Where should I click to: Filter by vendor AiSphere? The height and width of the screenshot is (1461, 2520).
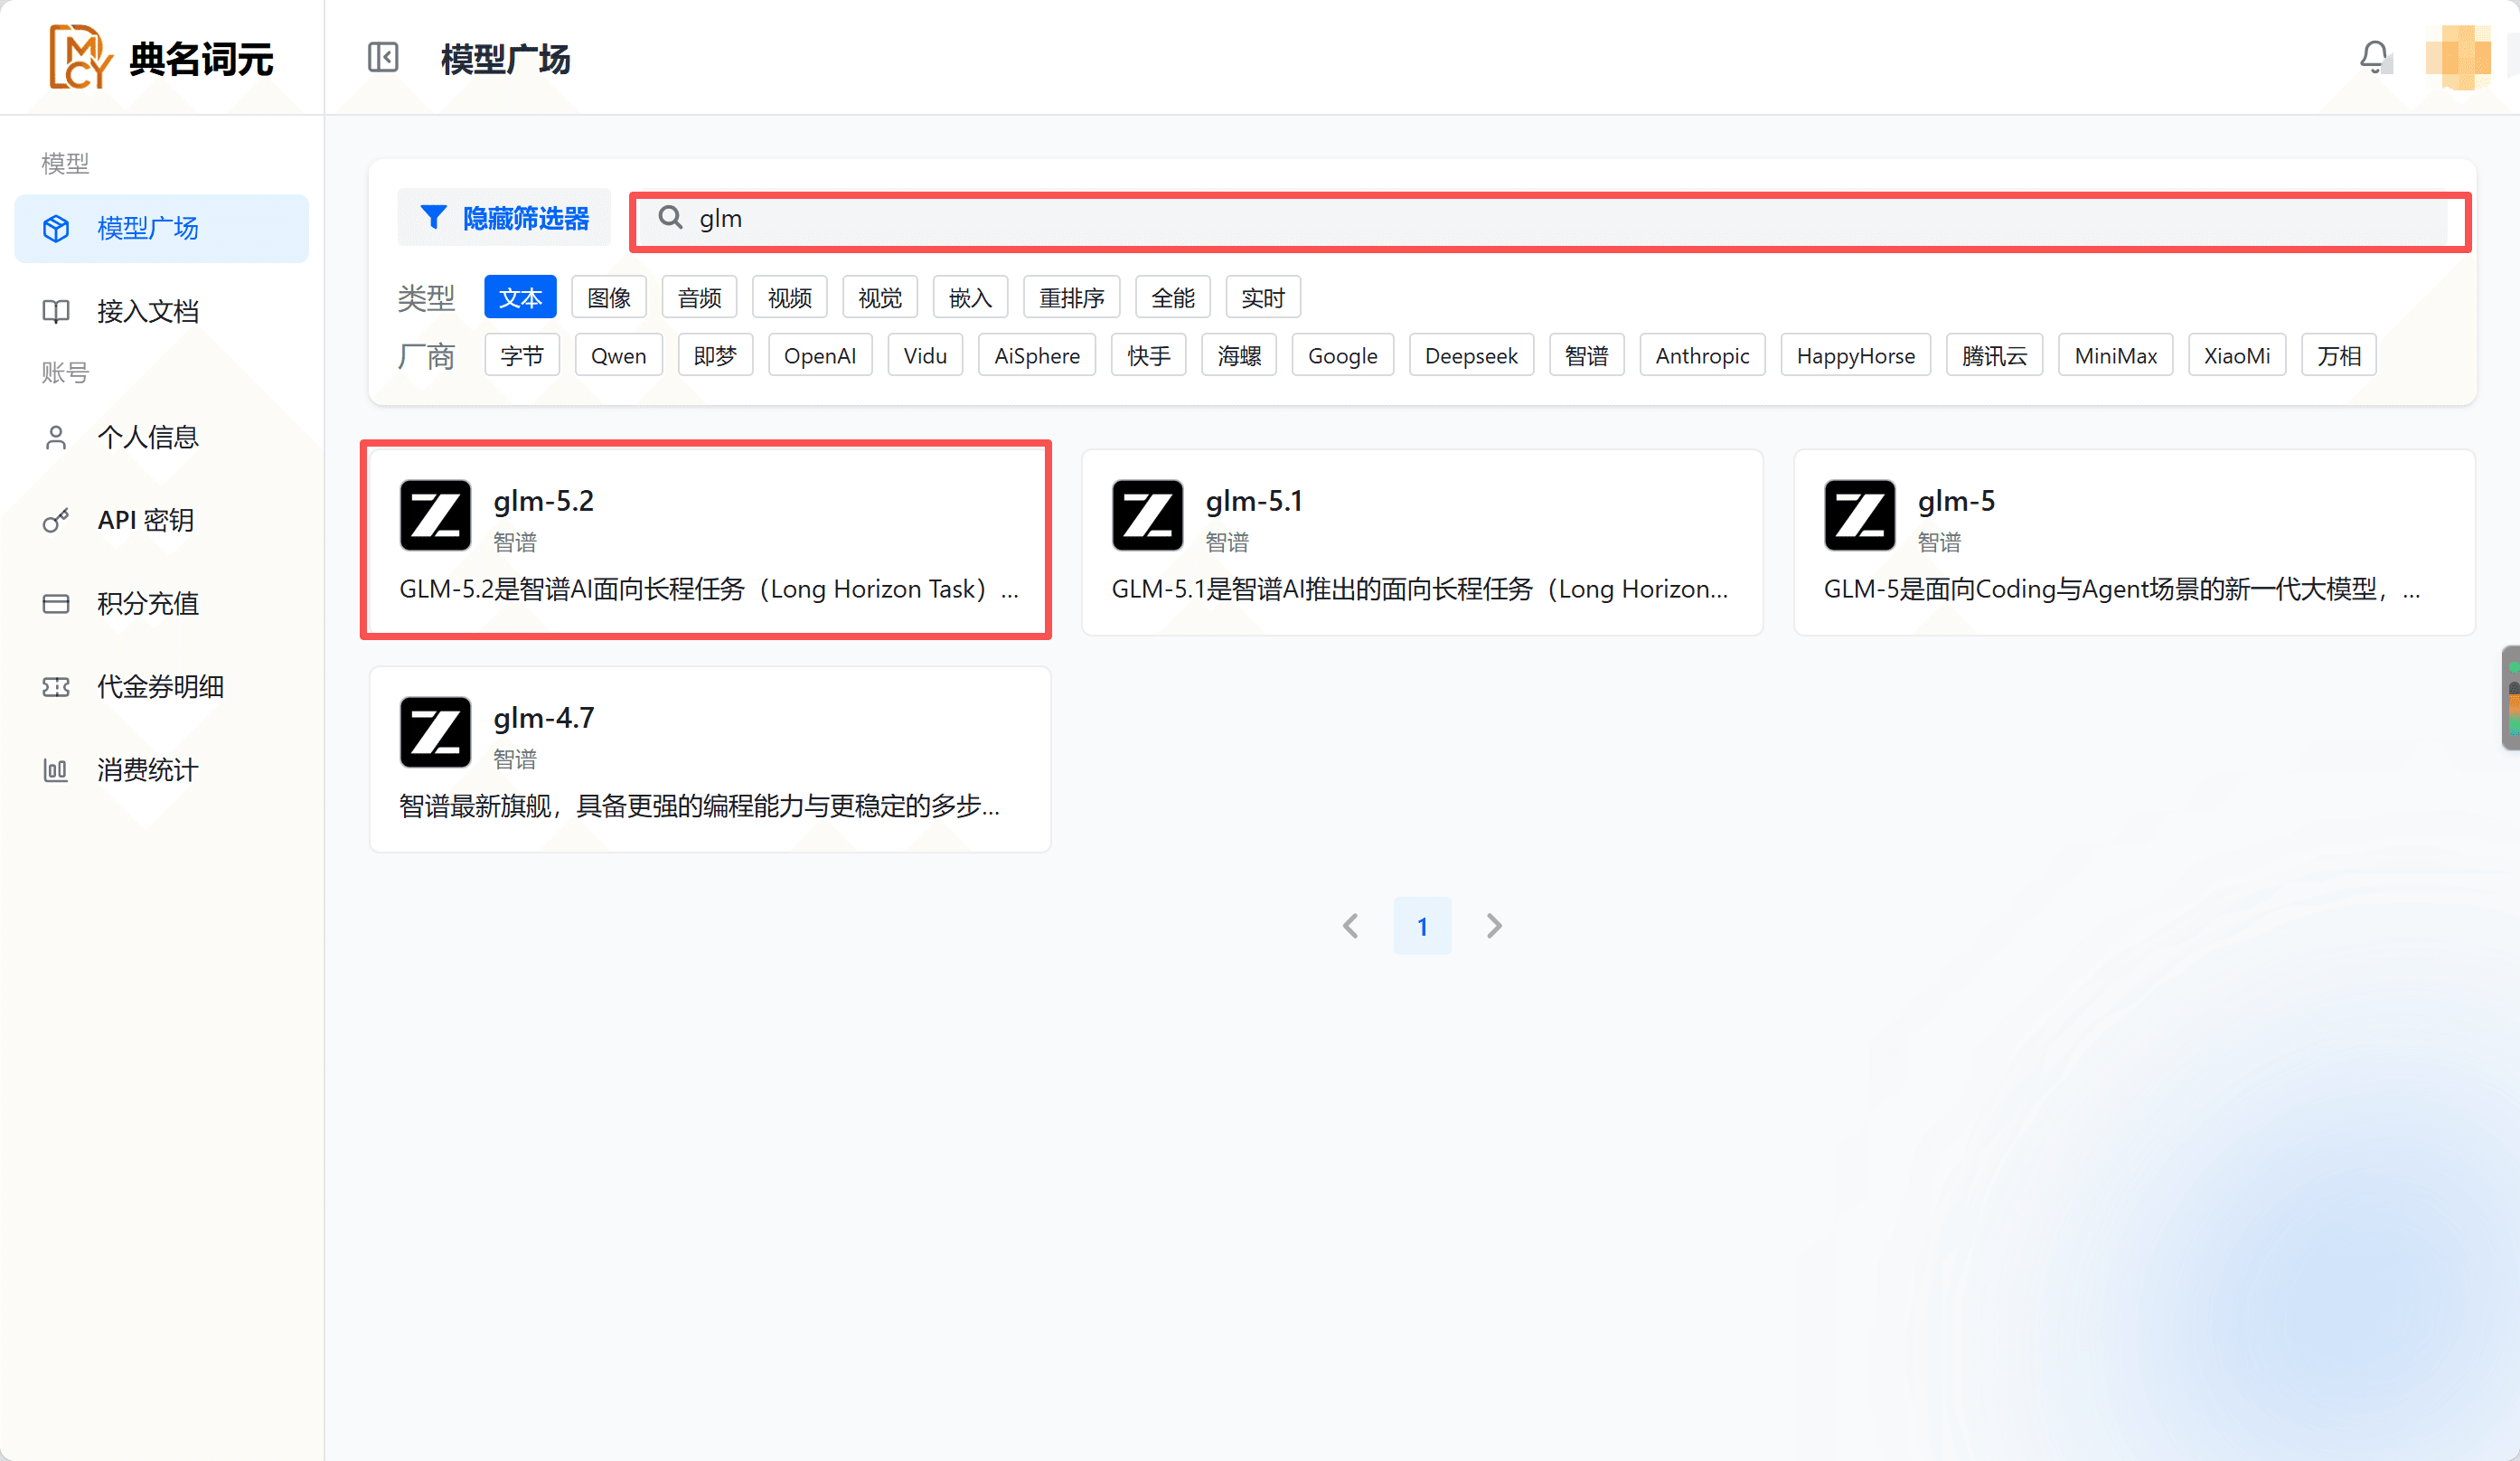coord(1037,356)
